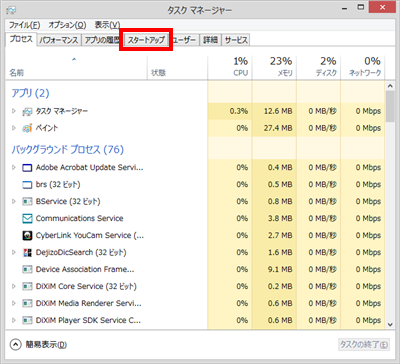400x364 pixels.
Task: Switch to the 詳細 tab
Action: point(210,40)
